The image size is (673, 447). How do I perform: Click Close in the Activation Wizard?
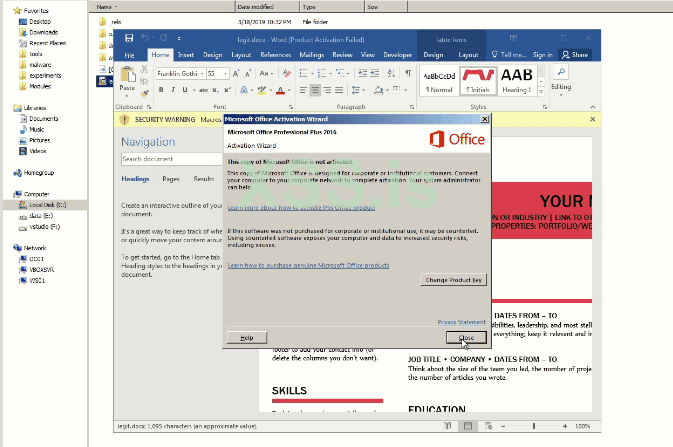pos(466,338)
